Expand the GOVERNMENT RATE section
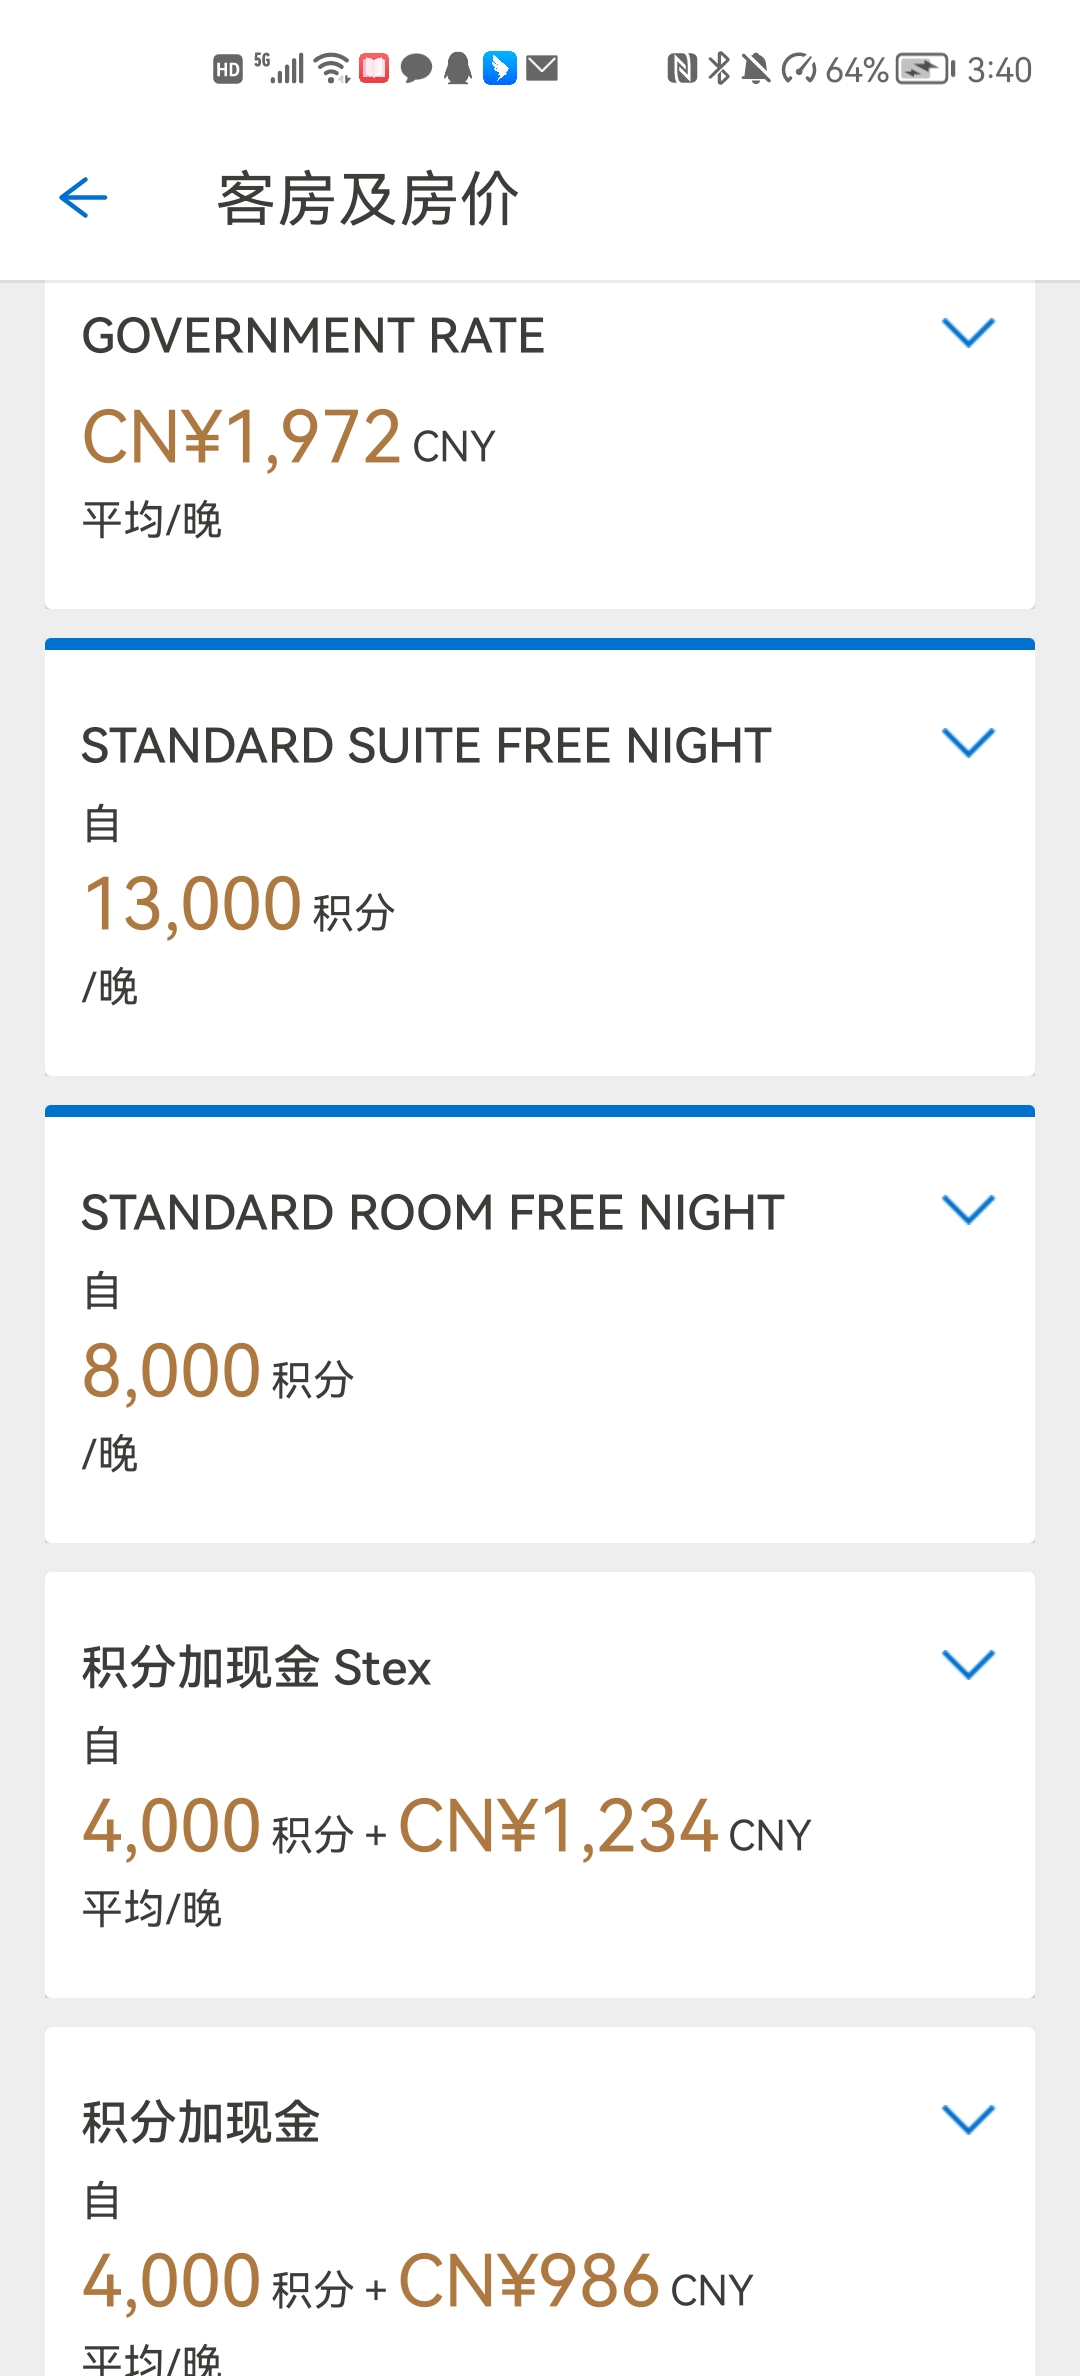Image resolution: width=1080 pixels, height=2376 pixels. click(x=968, y=333)
